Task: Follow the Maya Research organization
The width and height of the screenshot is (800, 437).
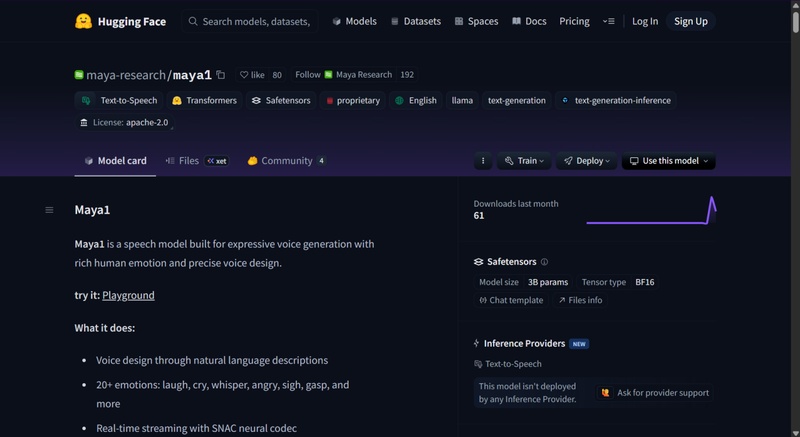Action: point(308,75)
